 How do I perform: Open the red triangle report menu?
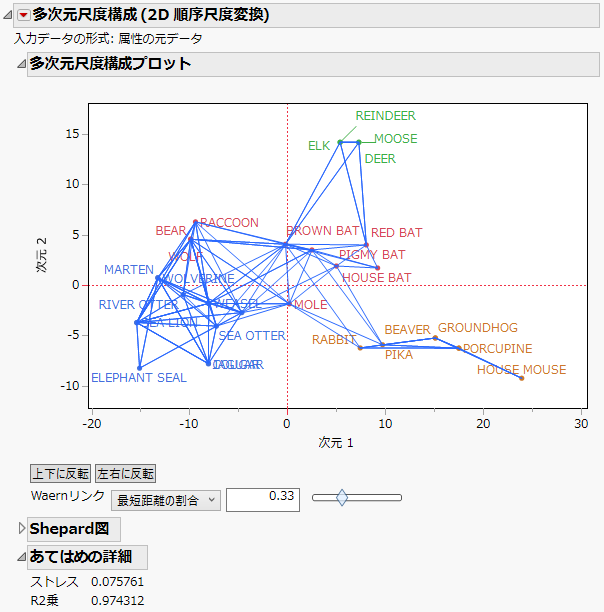point(24,15)
